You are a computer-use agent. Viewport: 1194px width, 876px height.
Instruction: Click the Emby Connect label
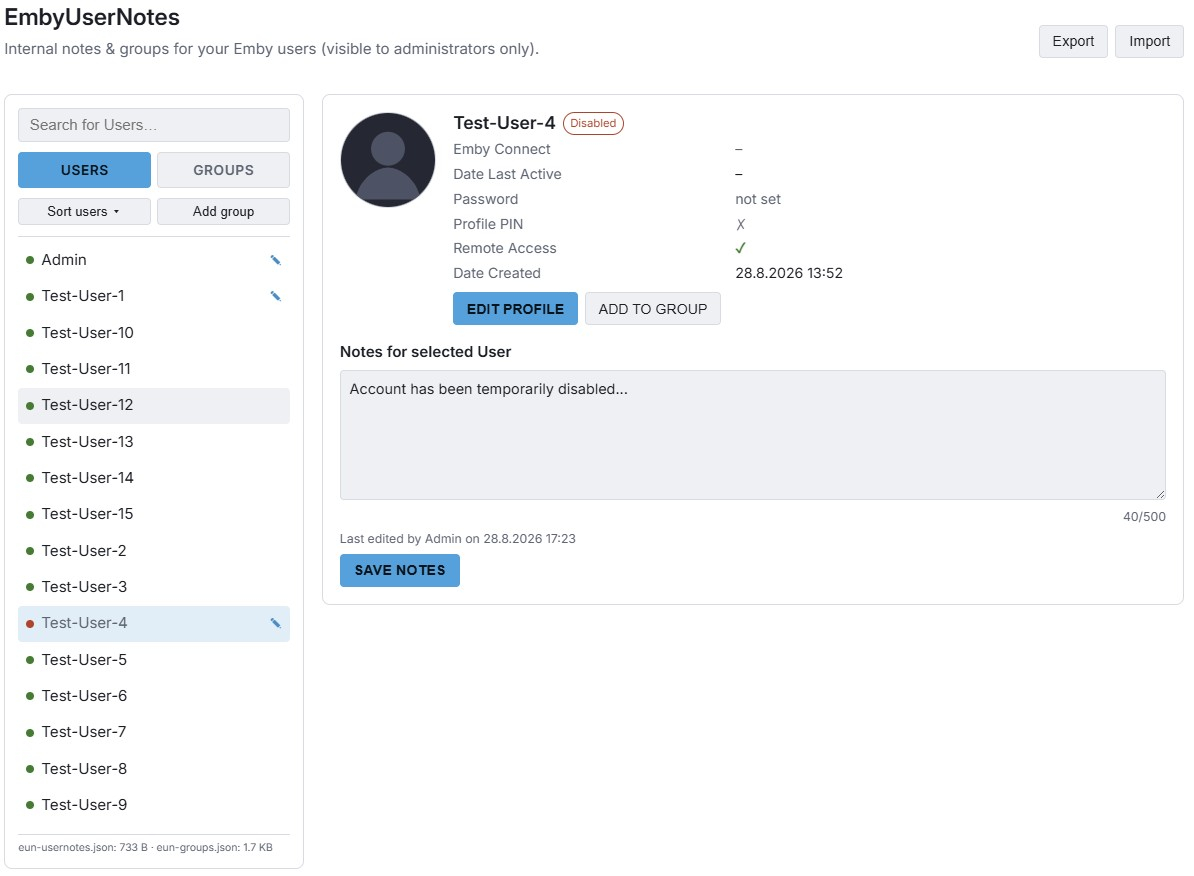pyautogui.click(x=502, y=149)
